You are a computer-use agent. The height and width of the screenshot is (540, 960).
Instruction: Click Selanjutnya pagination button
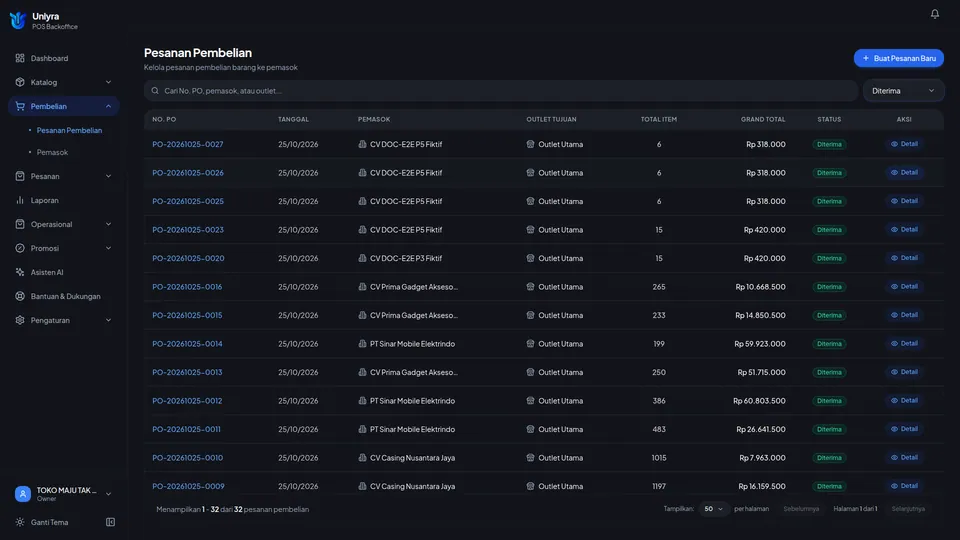click(908, 509)
